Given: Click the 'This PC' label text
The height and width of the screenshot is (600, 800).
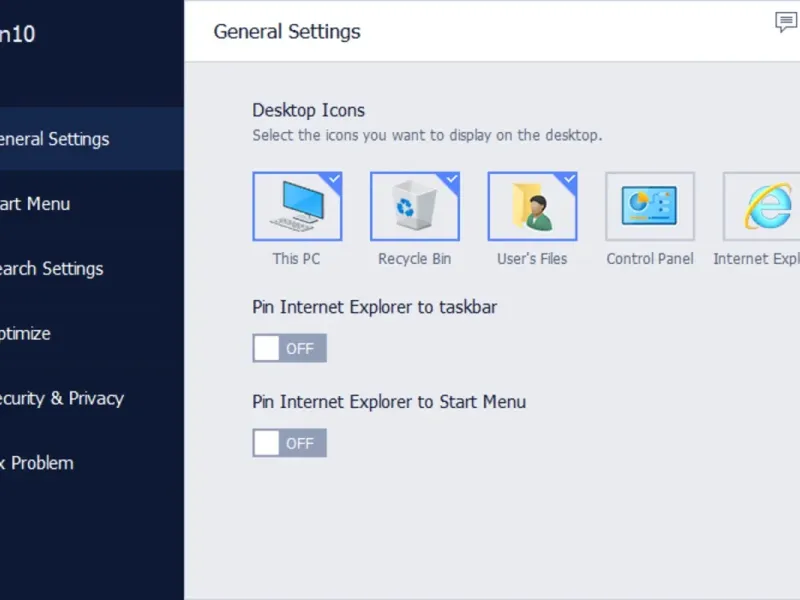Looking at the screenshot, I should pos(296,259).
